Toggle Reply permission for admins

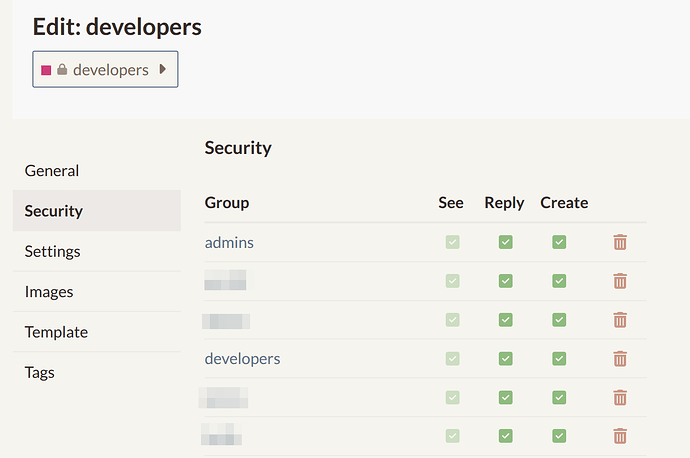pyautogui.click(x=506, y=242)
